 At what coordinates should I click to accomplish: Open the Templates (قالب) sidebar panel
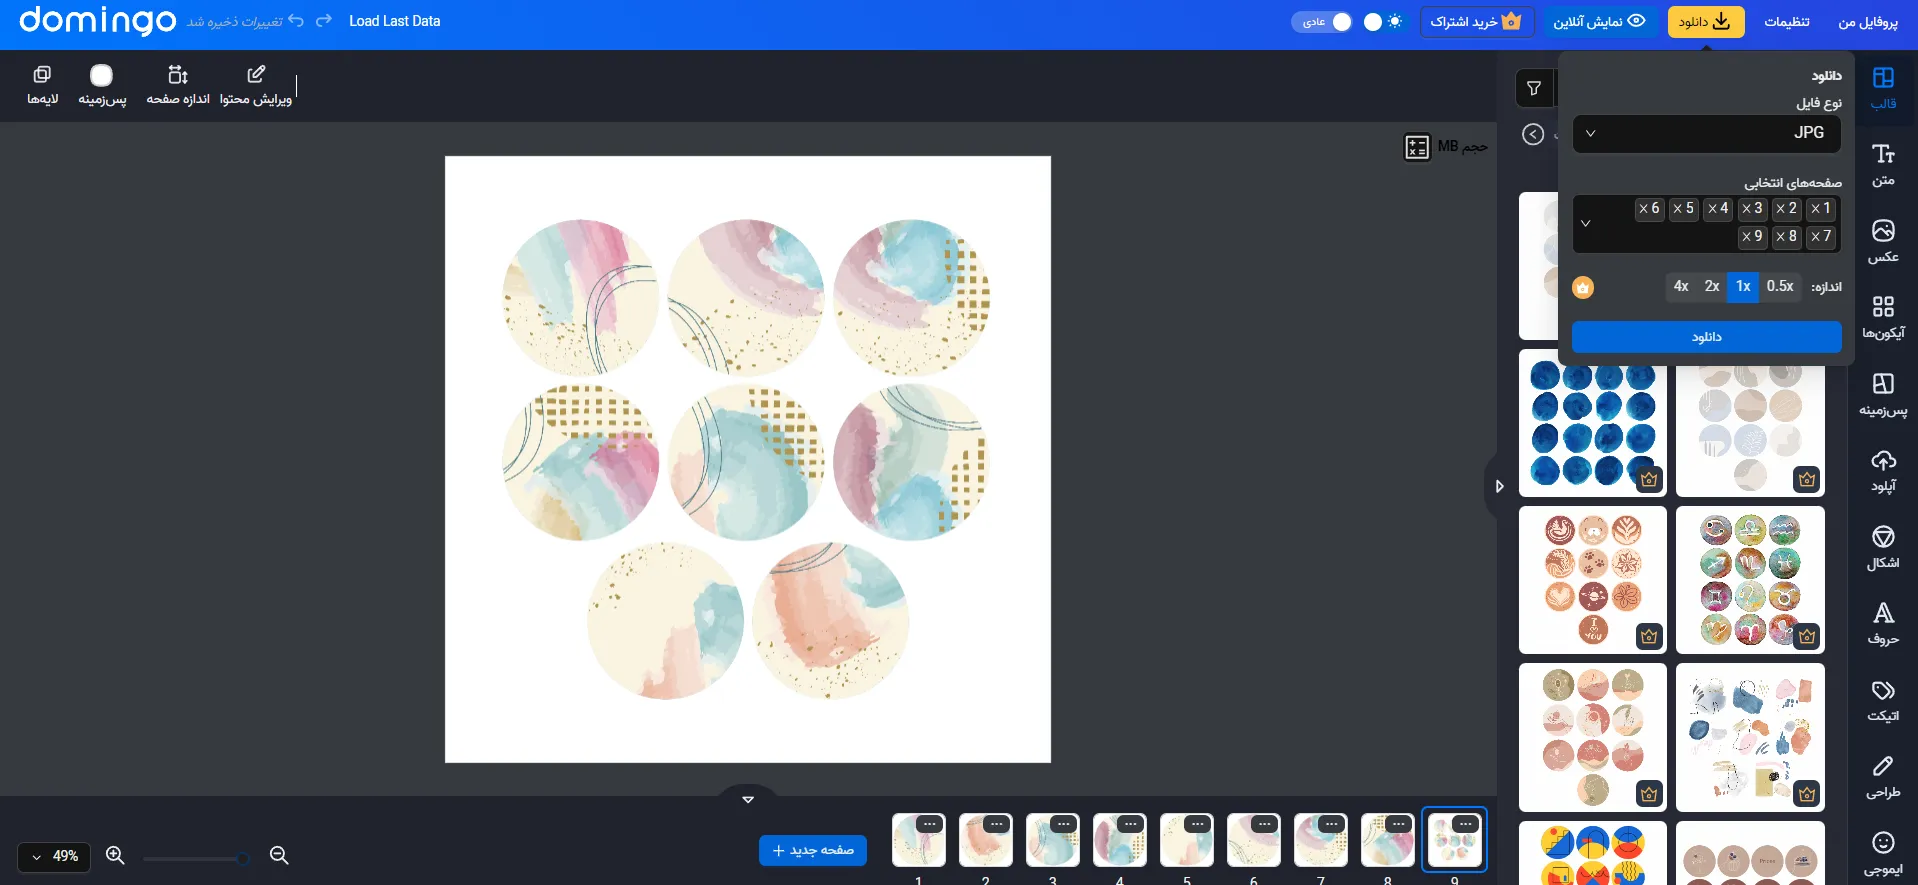[x=1883, y=88]
